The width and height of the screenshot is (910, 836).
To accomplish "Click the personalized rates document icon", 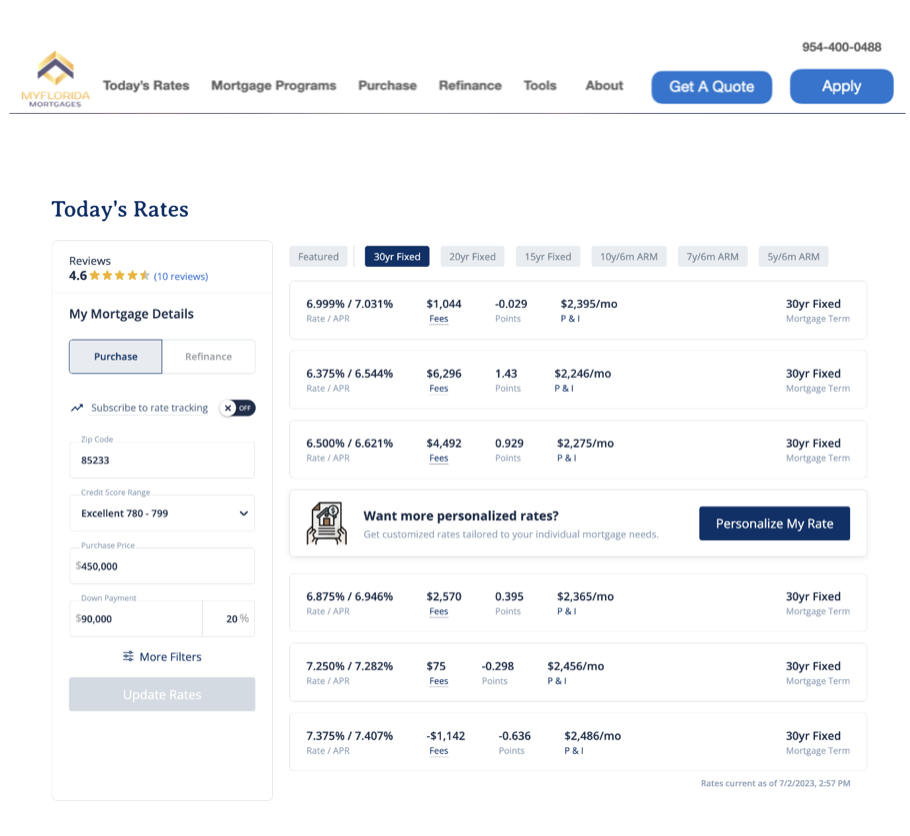I will (x=327, y=523).
